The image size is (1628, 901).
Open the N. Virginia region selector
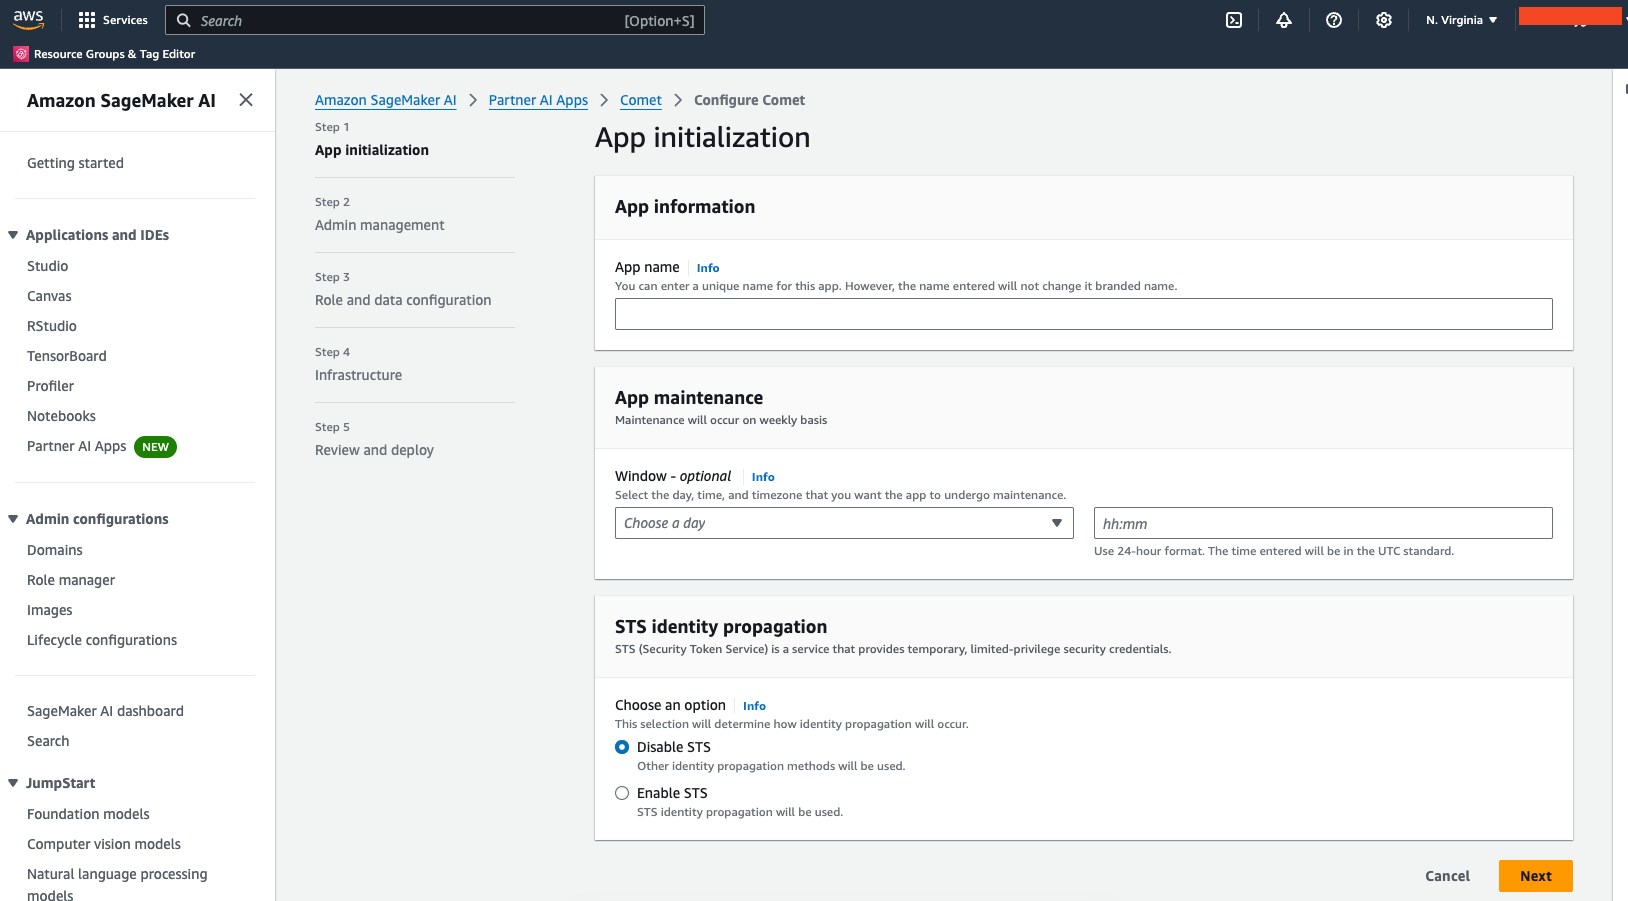point(1461,20)
